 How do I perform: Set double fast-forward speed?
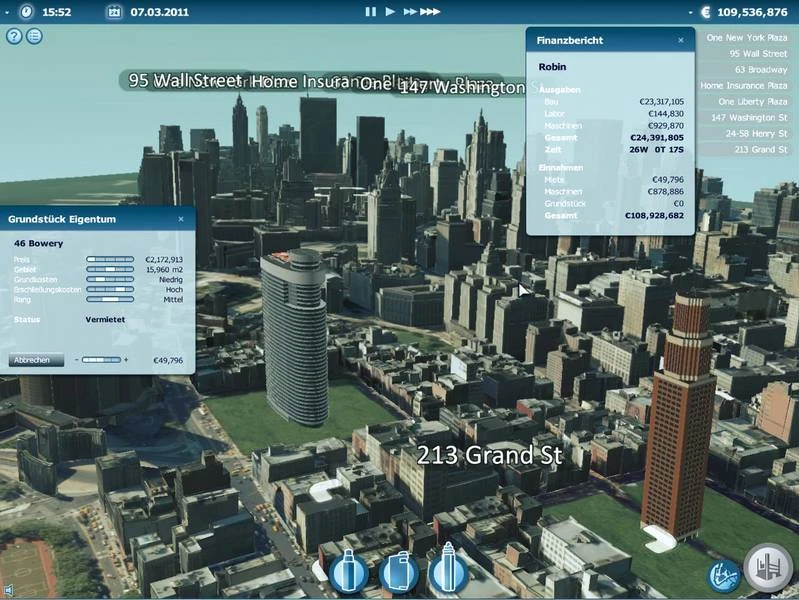410,11
